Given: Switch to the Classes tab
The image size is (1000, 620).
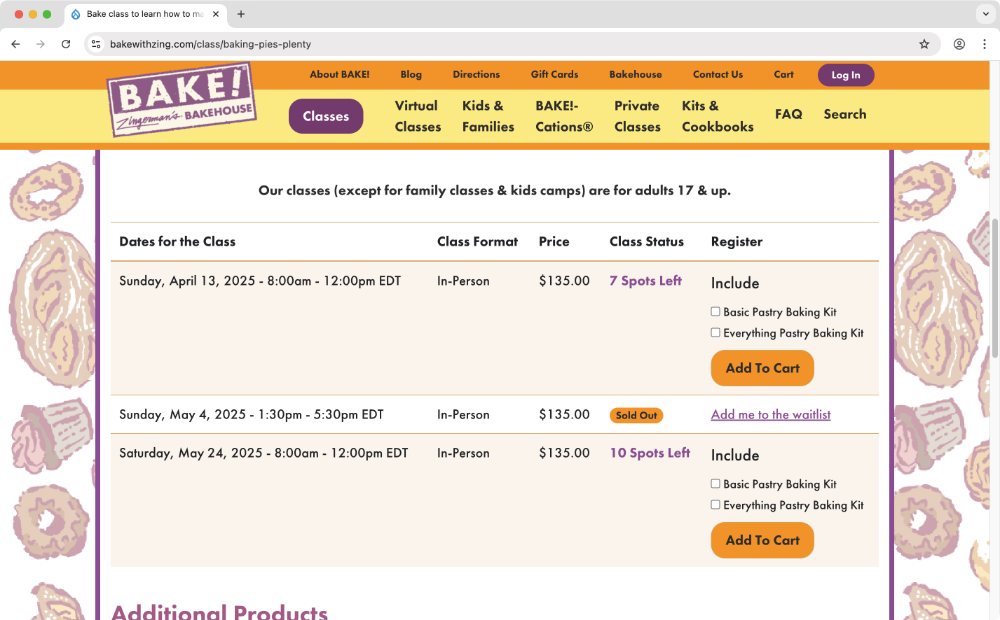Looking at the screenshot, I should [326, 115].
